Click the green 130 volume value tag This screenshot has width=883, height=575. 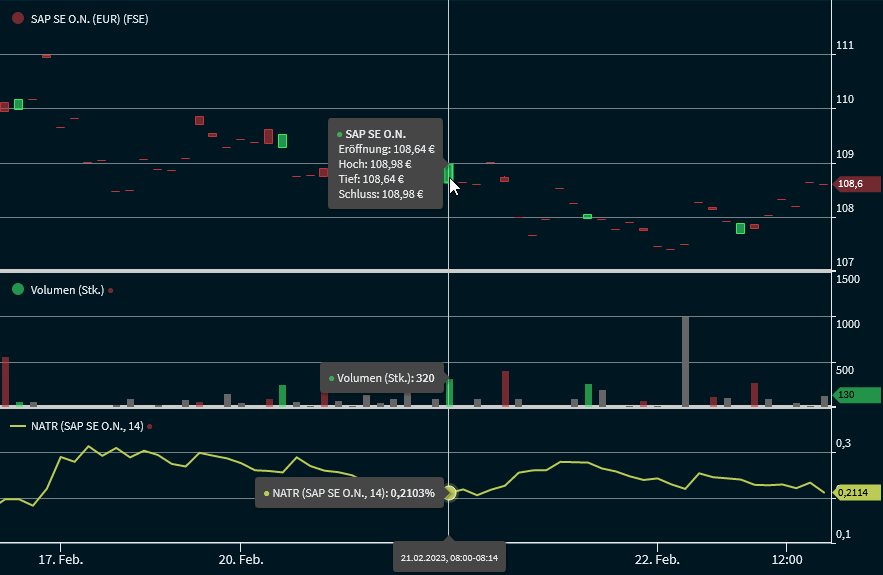[855, 395]
